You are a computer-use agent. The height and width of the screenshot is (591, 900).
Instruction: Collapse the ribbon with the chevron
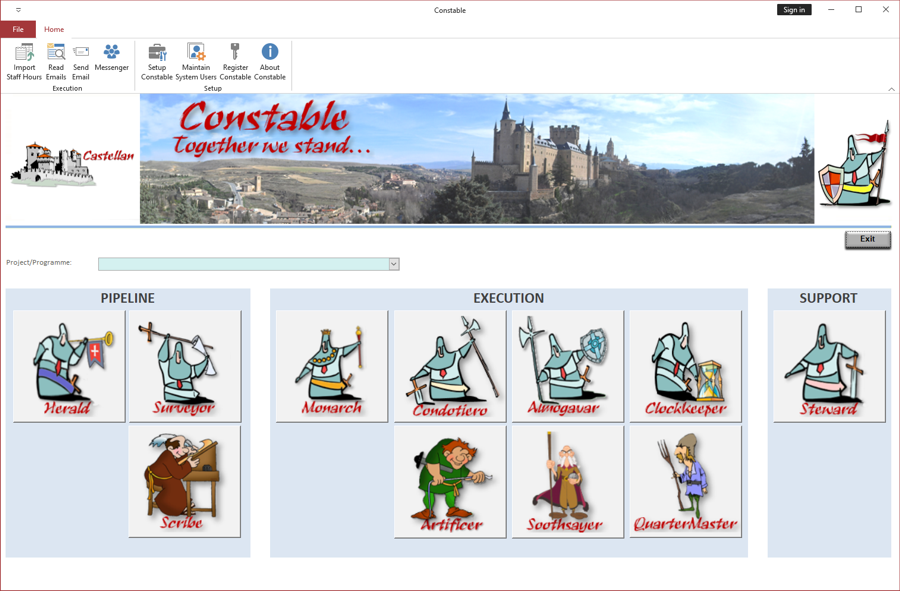(891, 89)
